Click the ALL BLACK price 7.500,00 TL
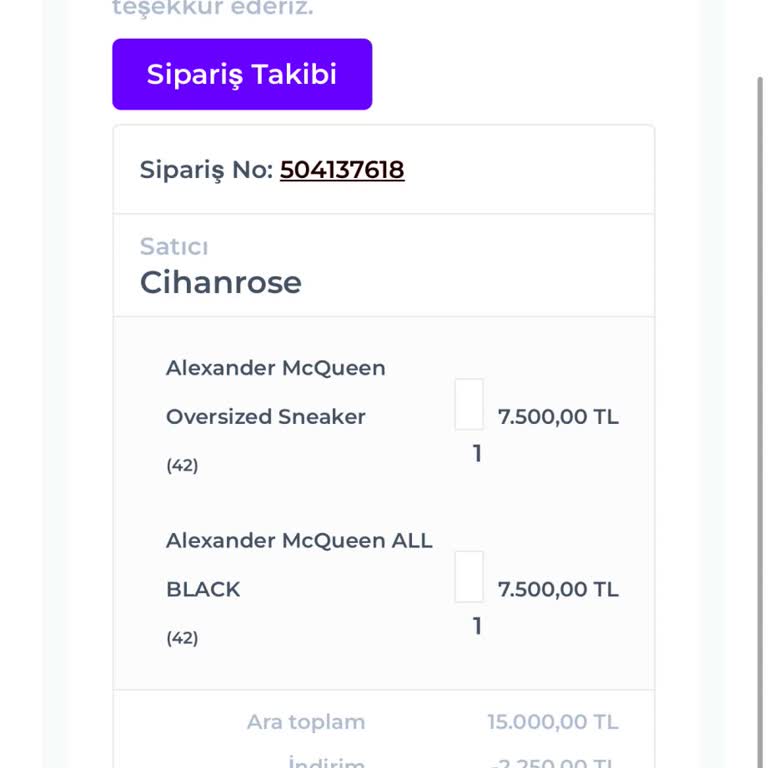 (558, 589)
